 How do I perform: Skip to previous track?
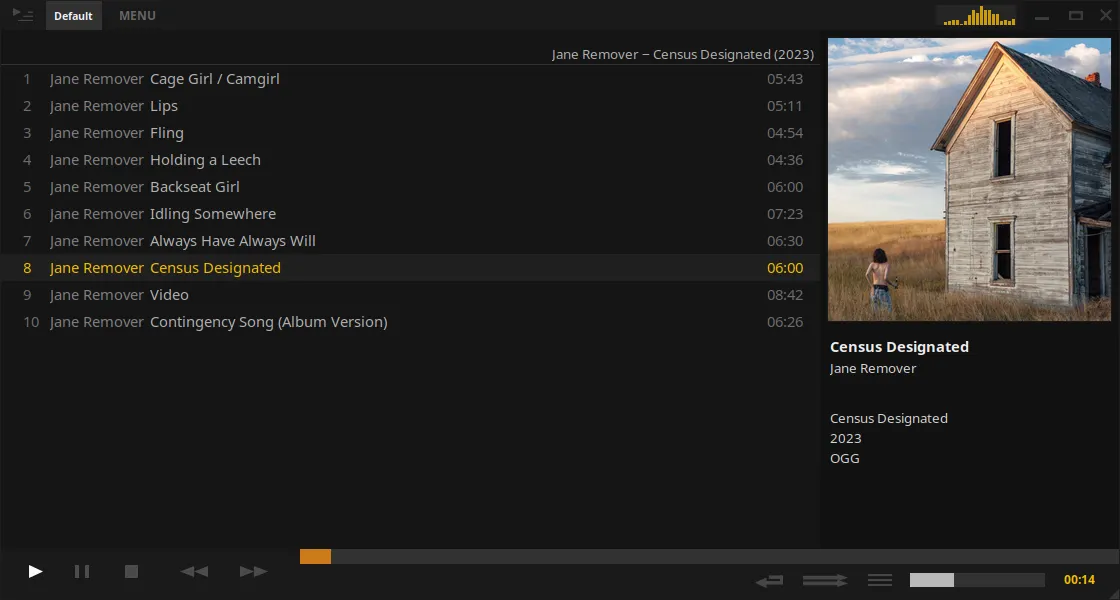[194, 571]
